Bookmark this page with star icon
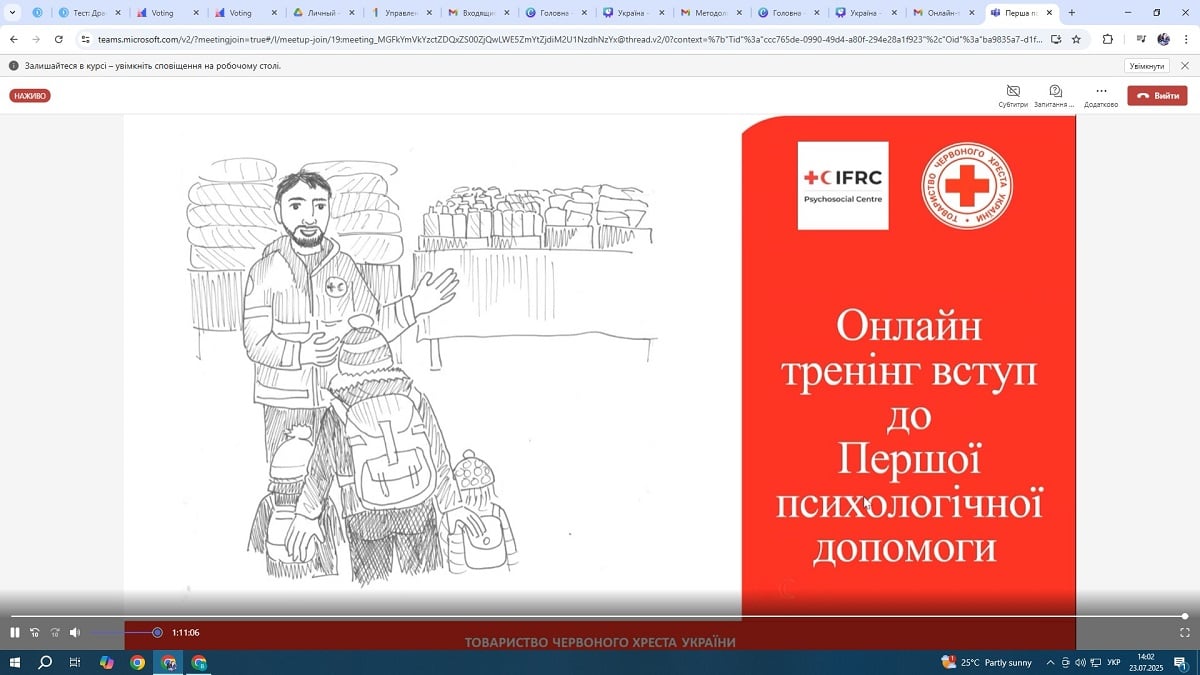The height and width of the screenshot is (675, 1200). [x=1076, y=39]
